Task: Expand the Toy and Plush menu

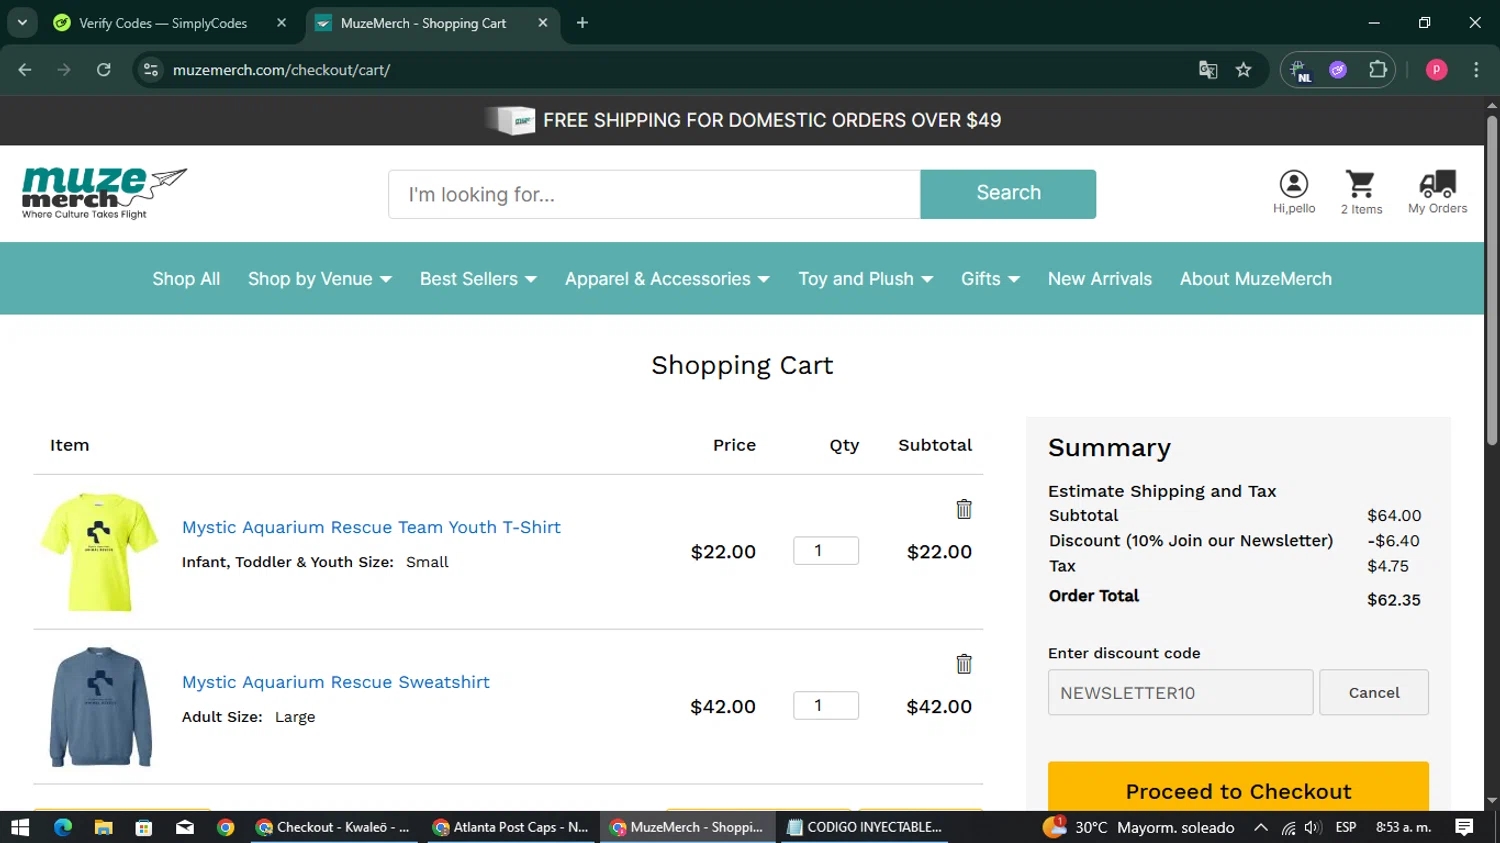Action: pyautogui.click(x=865, y=279)
